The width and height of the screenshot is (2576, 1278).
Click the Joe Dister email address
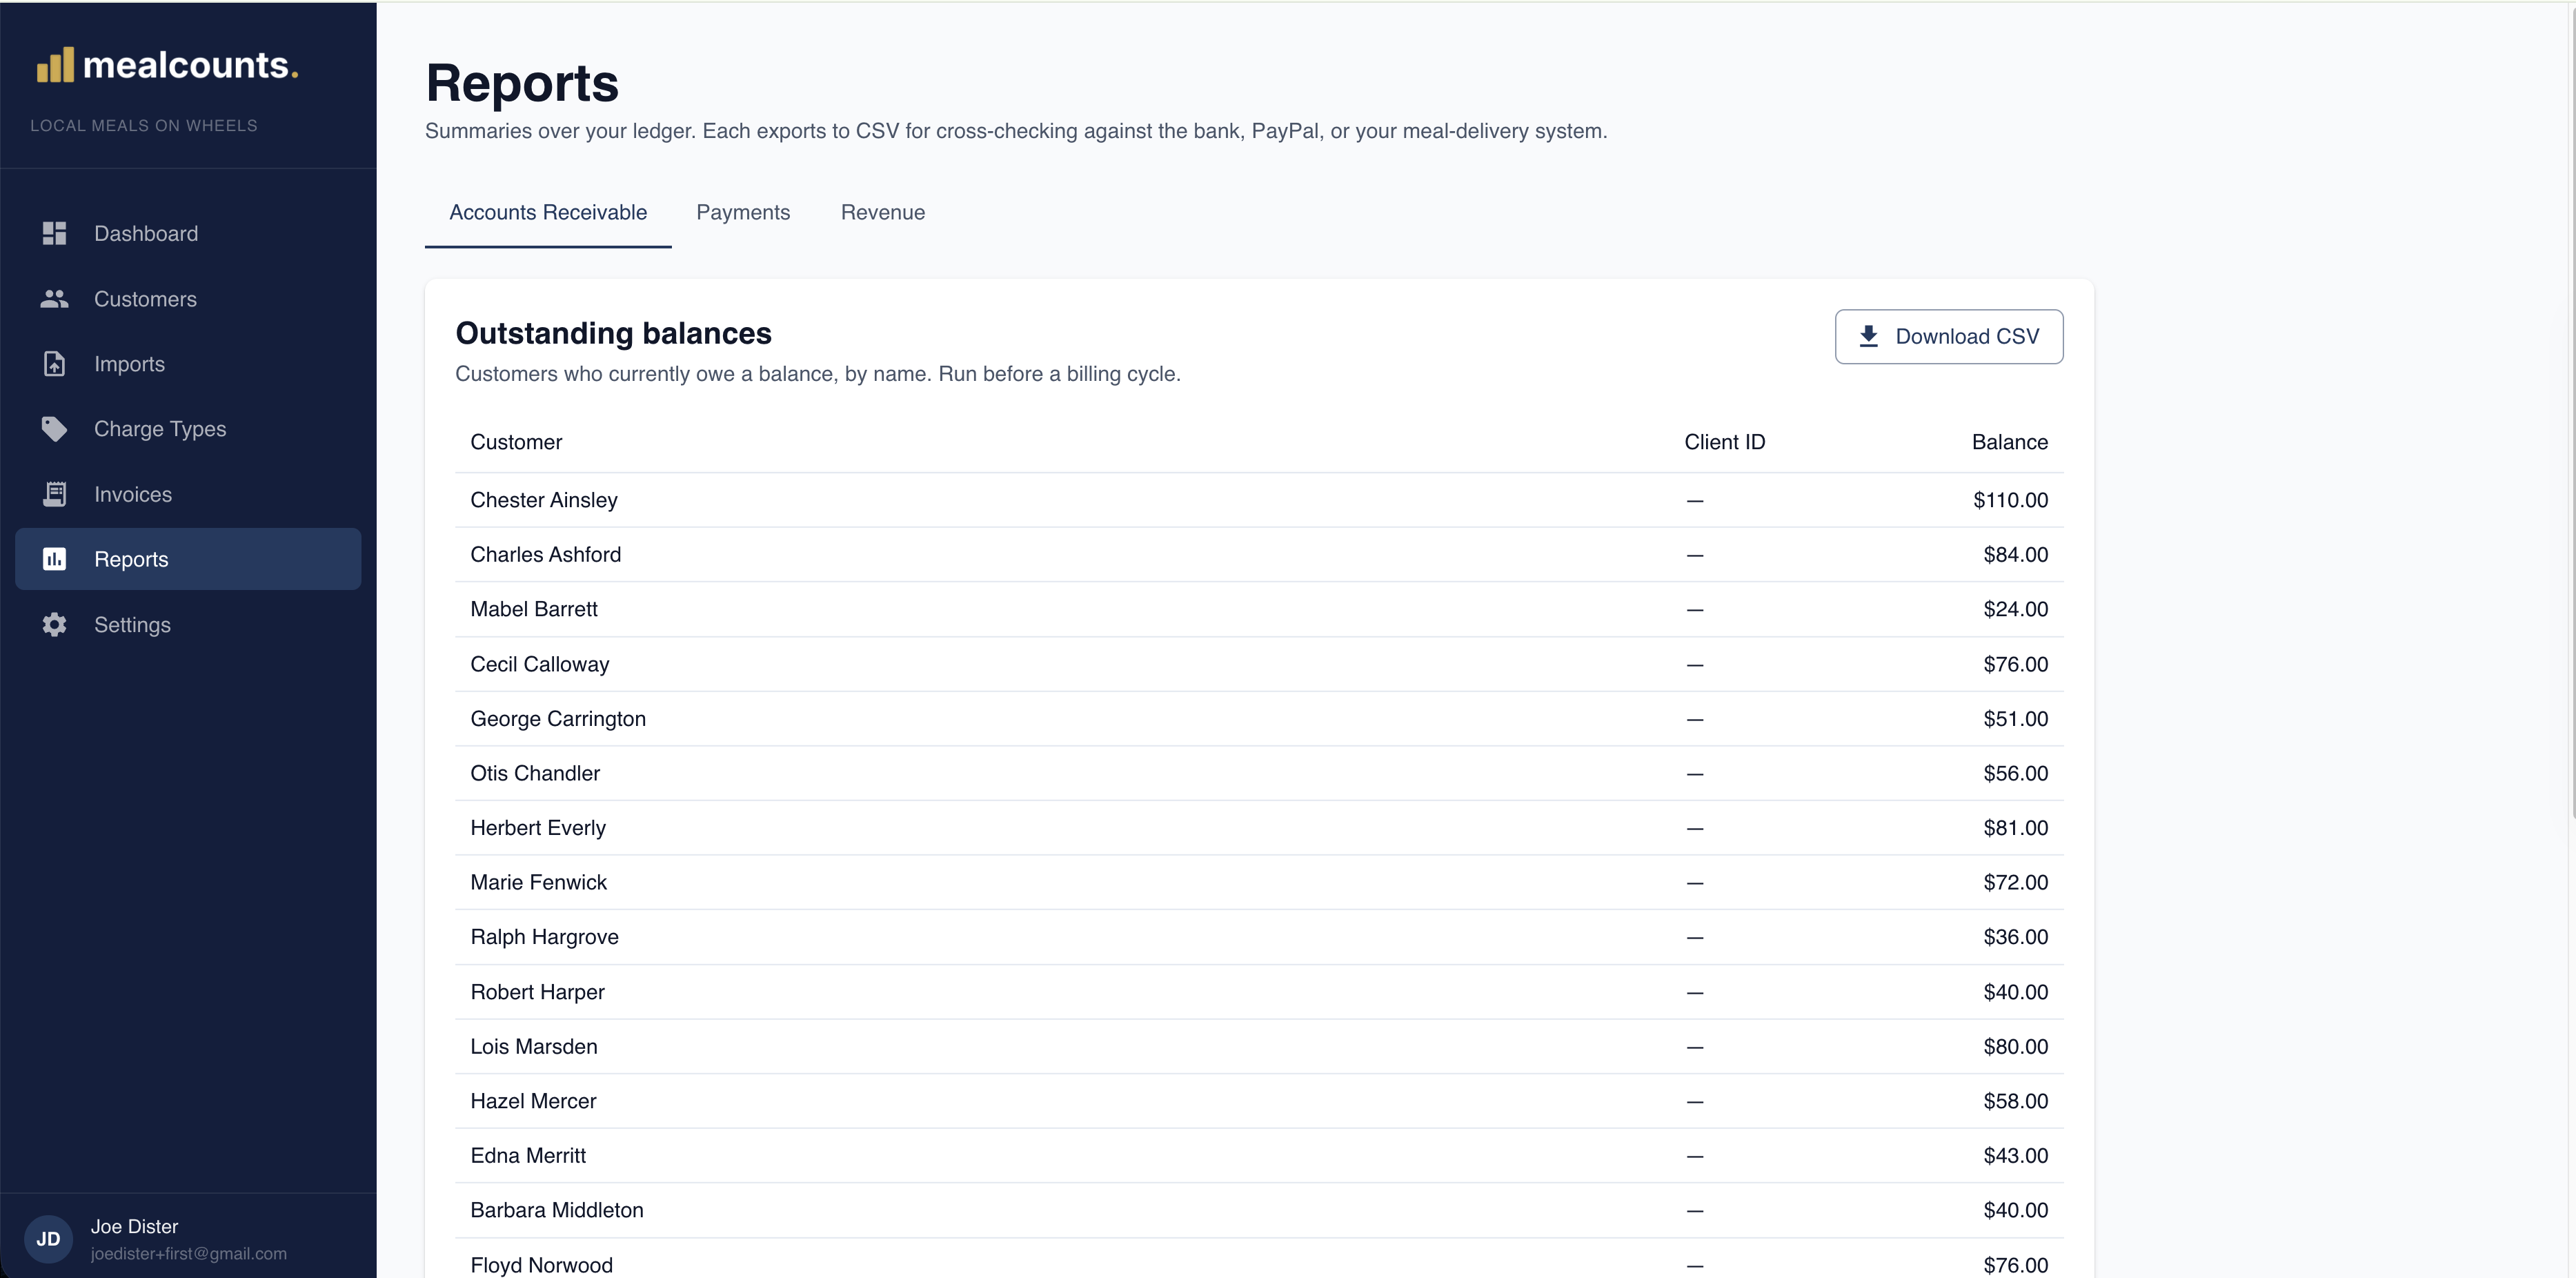pos(189,1254)
